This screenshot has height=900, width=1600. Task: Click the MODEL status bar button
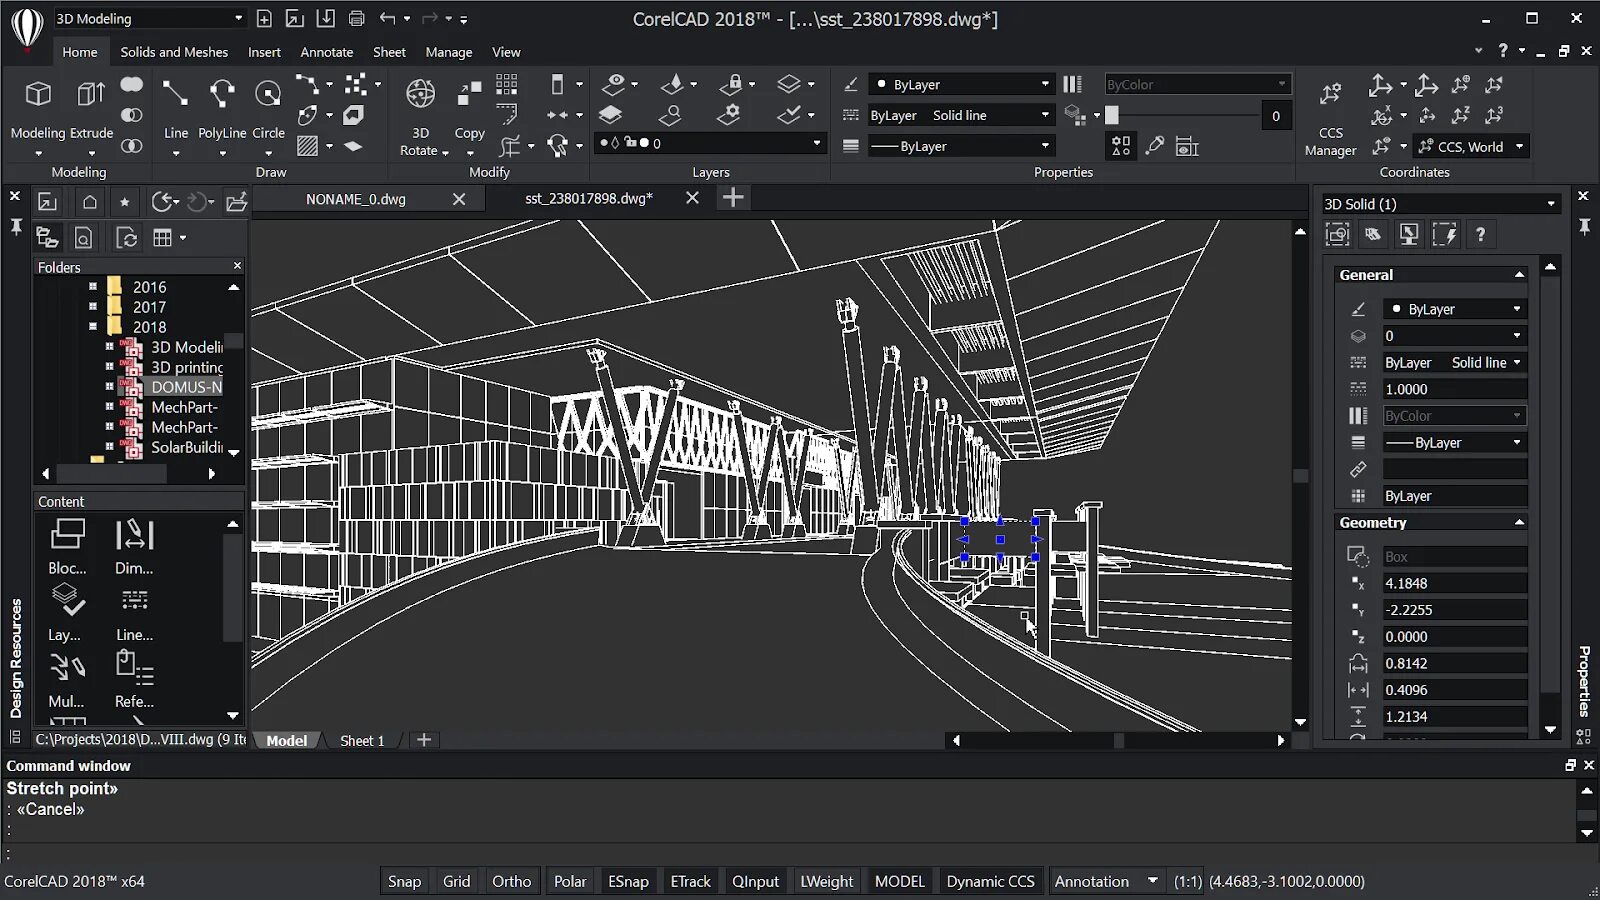[x=899, y=881]
